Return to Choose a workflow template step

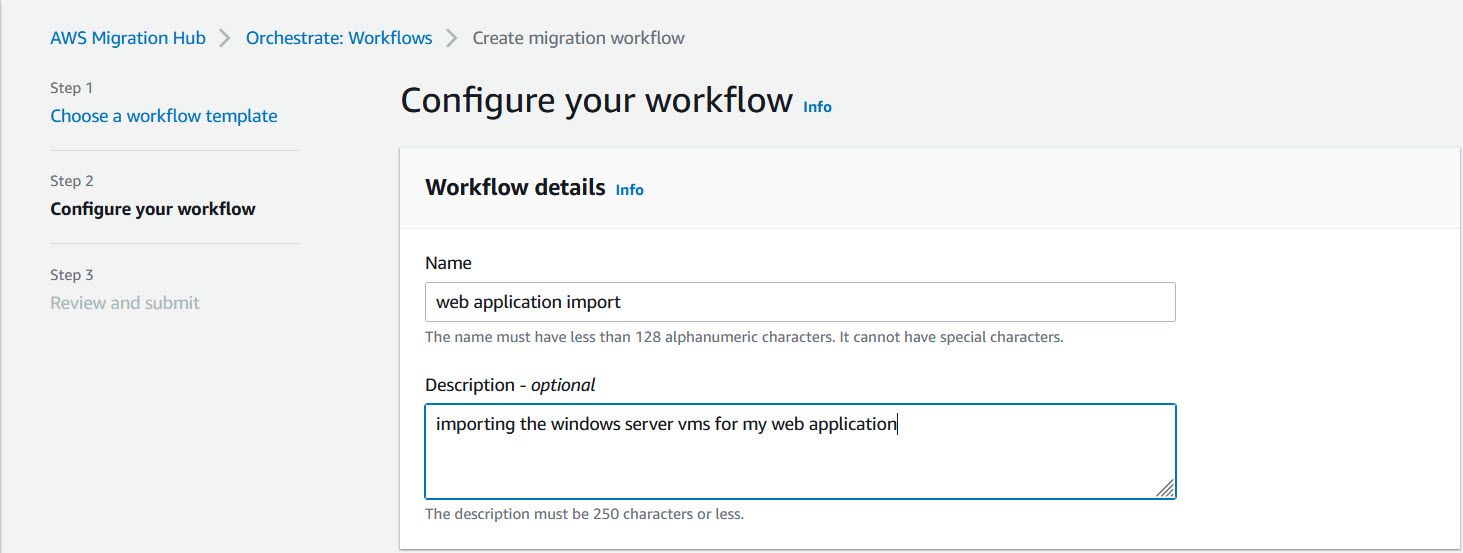164,116
